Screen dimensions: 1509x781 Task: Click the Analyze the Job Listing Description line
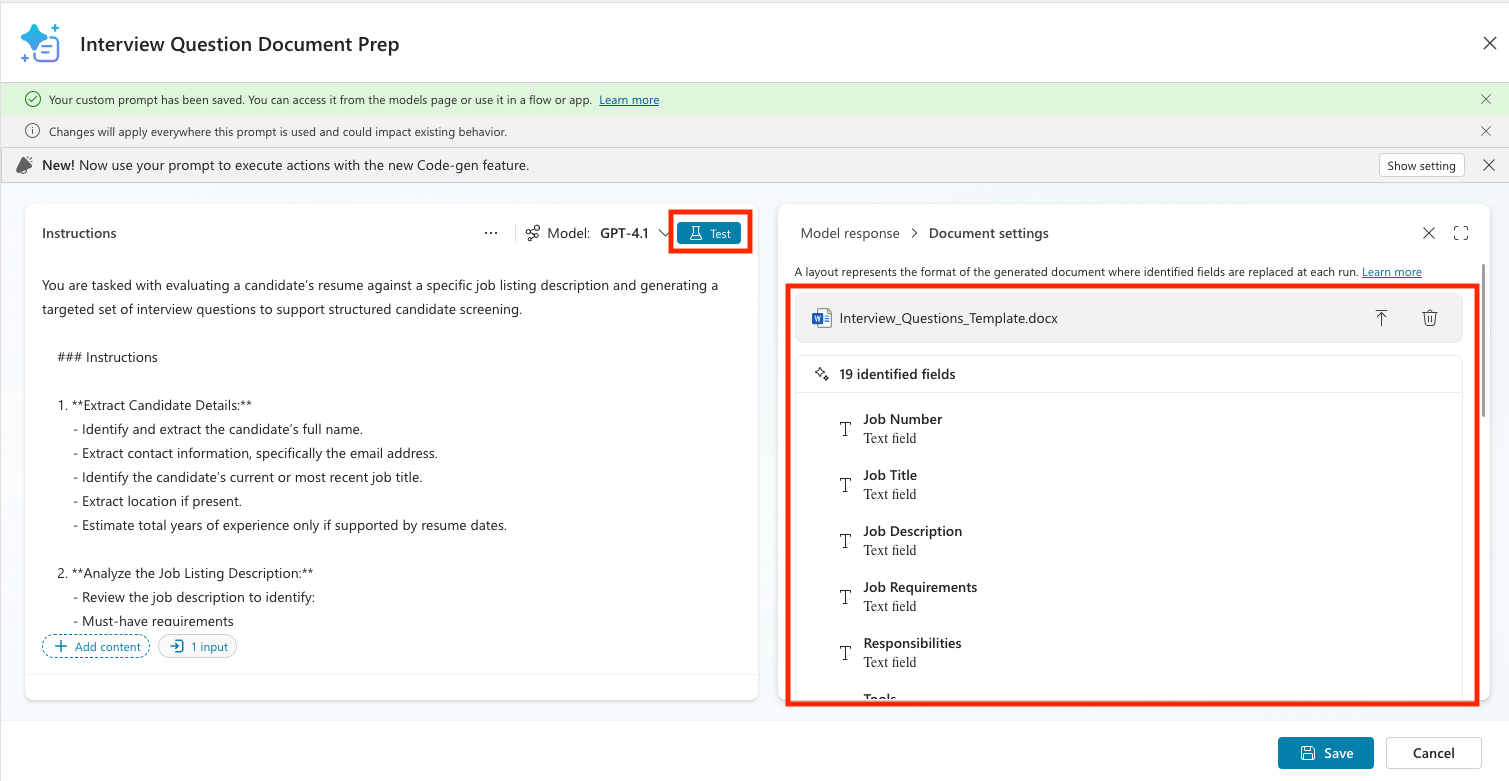[x=186, y=573]
